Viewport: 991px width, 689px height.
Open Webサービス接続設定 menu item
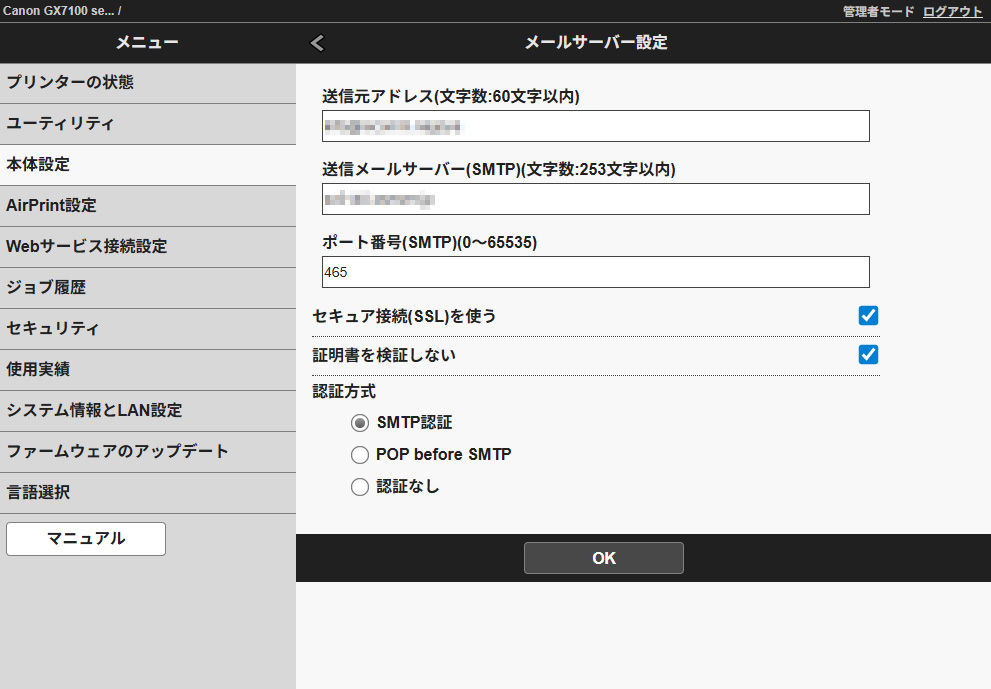(148, 247)
